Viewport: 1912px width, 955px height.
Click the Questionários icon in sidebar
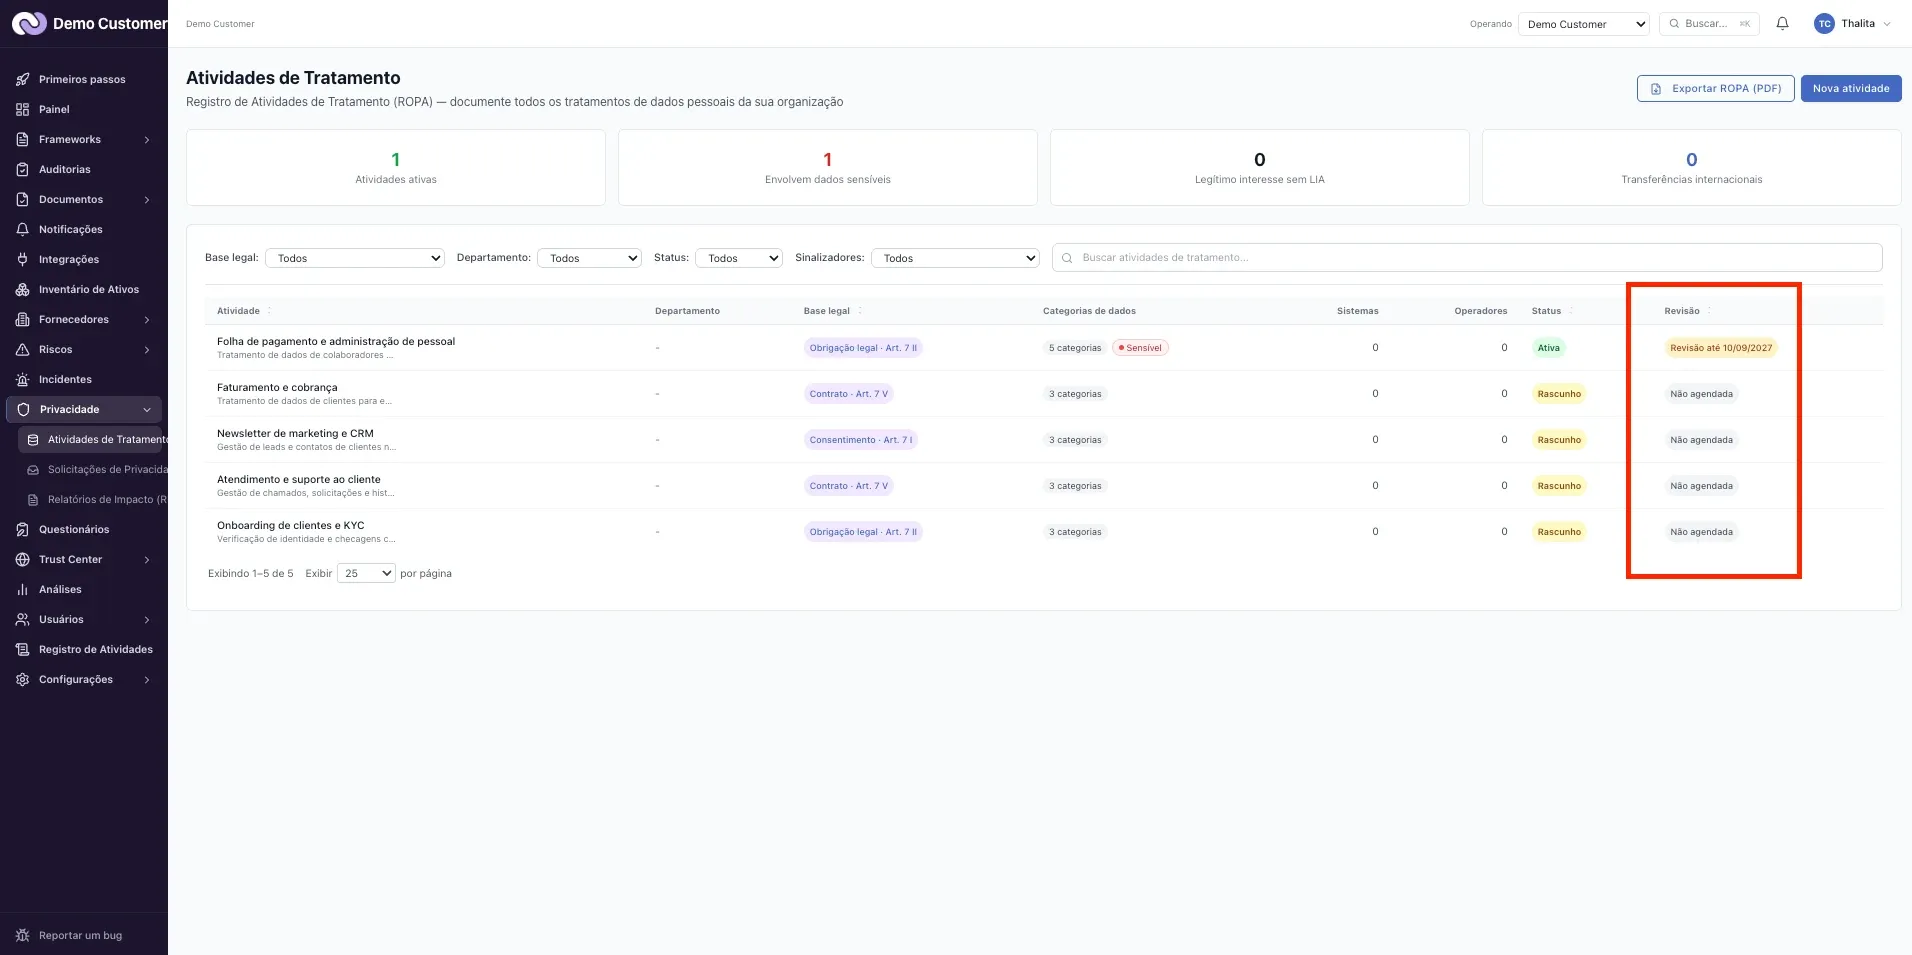coord(22,529)
